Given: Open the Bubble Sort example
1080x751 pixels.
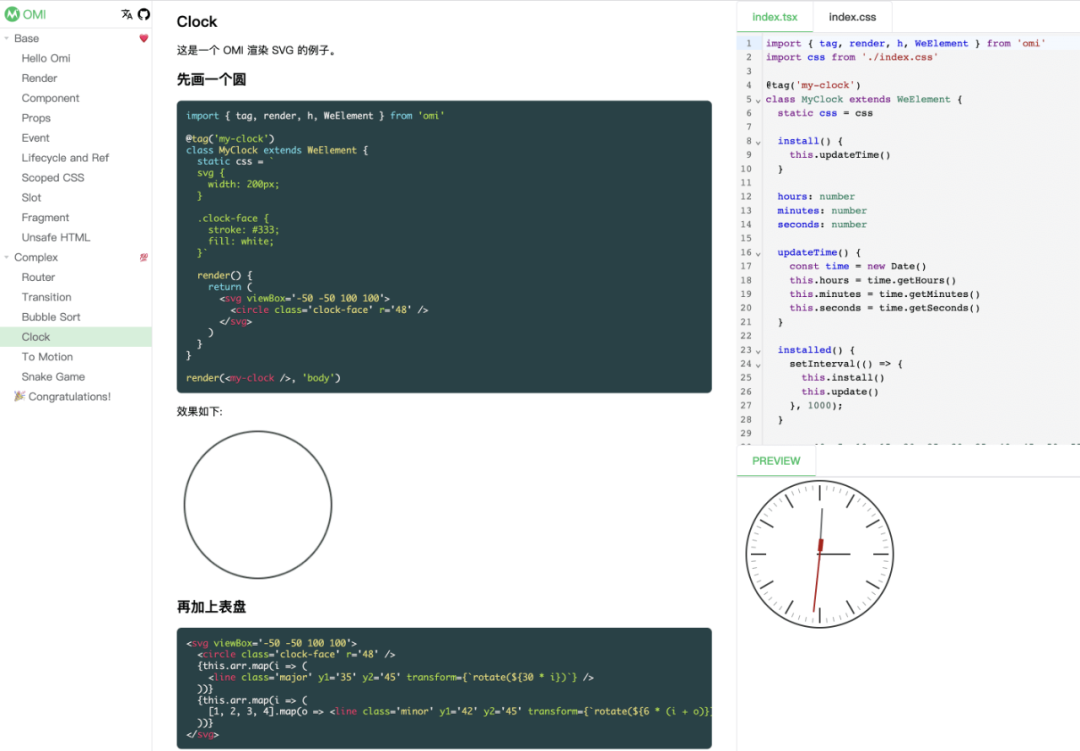Looking at the screenshot, I should tap(50, 318).
